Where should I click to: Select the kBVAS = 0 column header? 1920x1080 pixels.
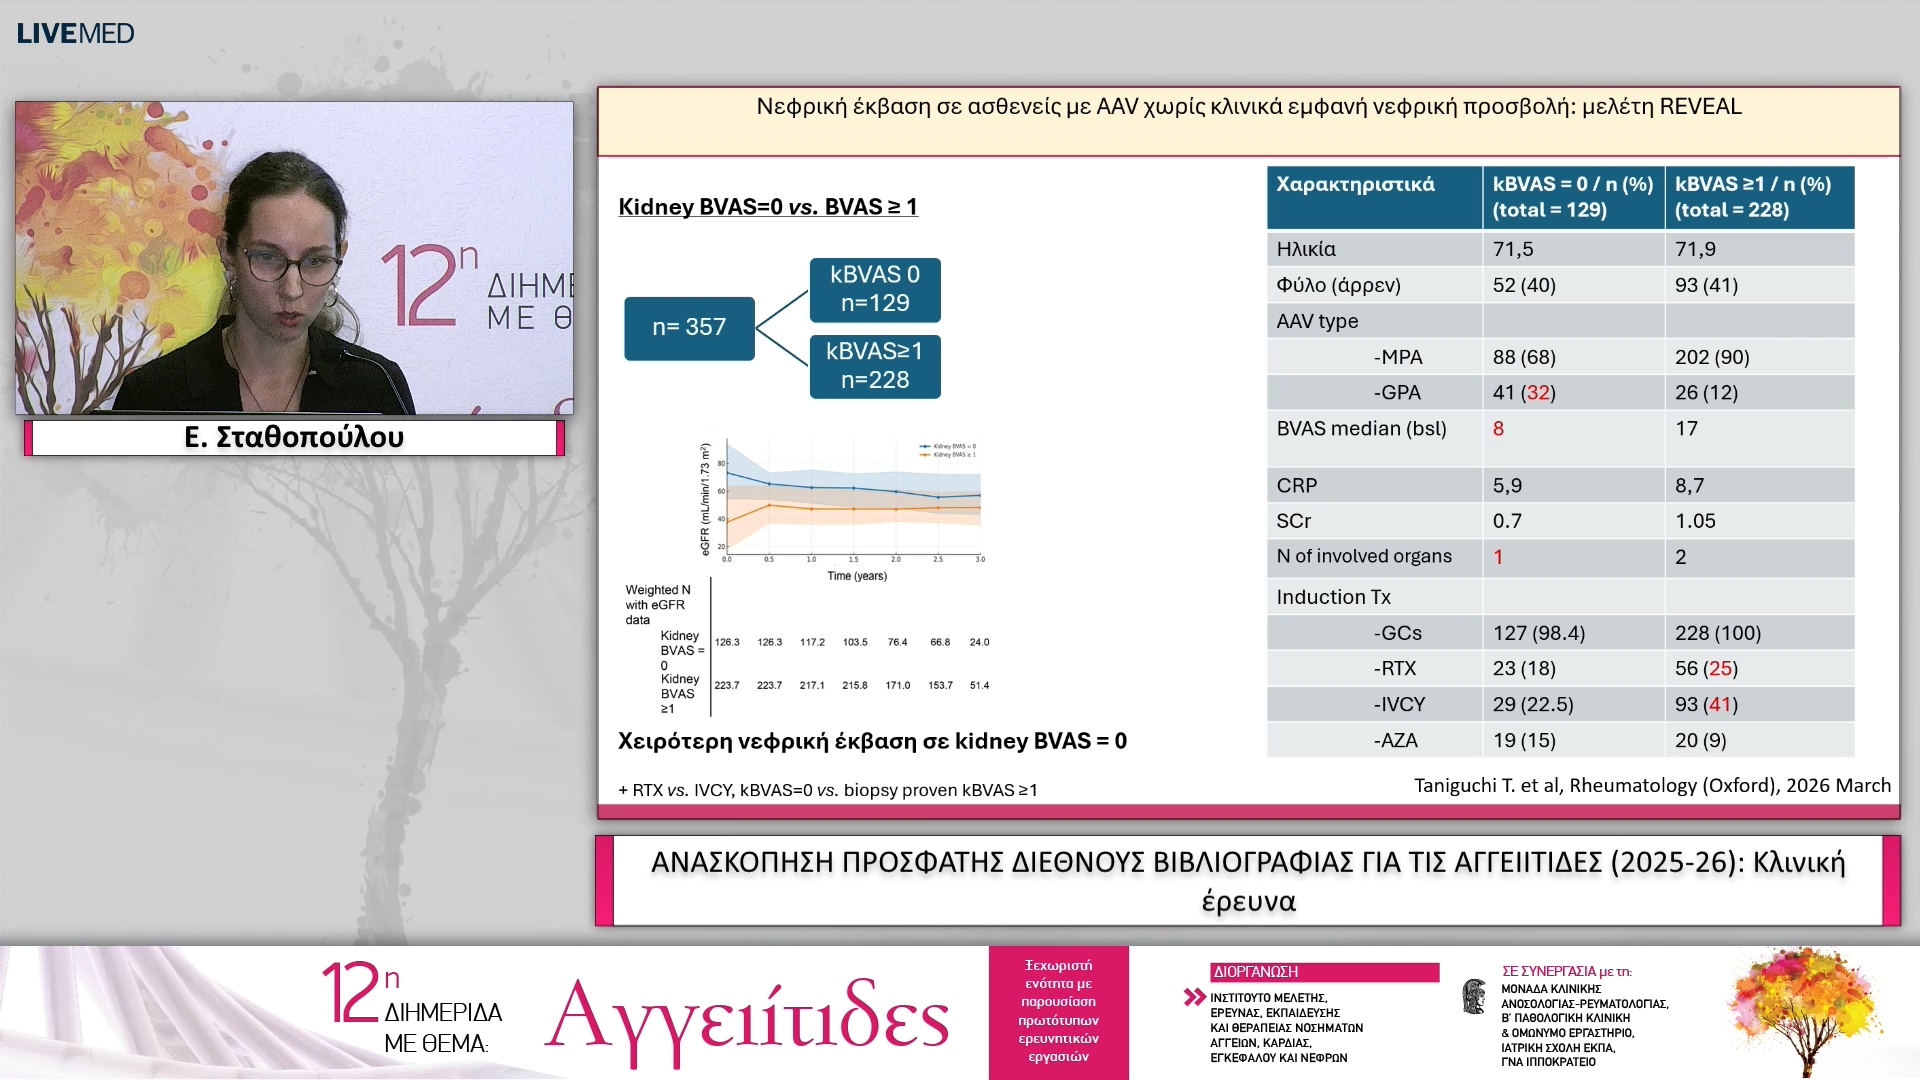(x=1573, y=197)
